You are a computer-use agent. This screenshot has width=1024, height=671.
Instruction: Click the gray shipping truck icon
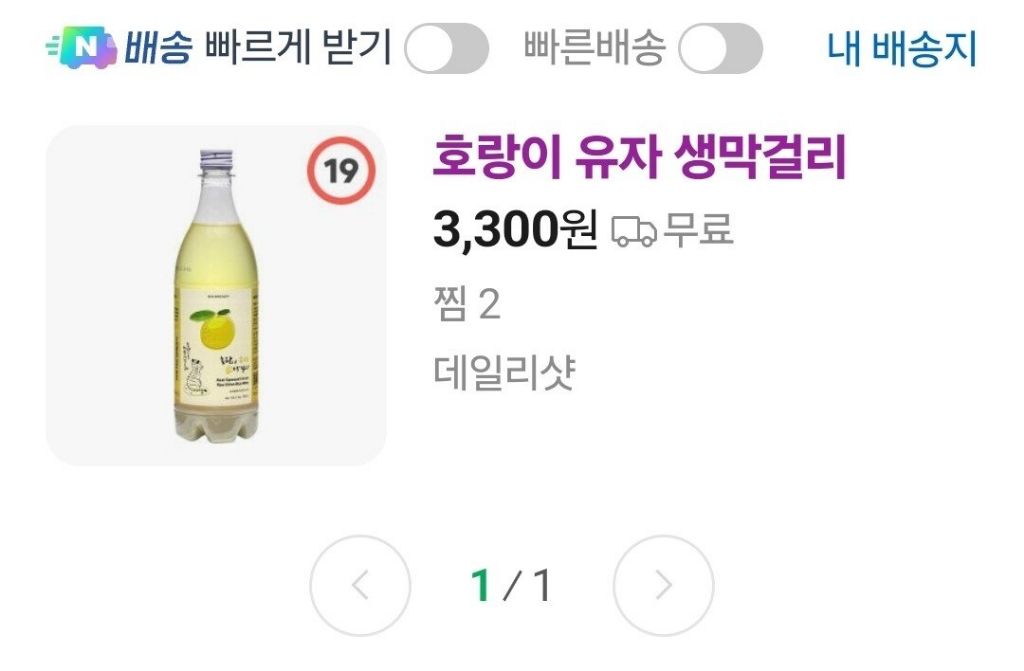click(x=633, y=232)
